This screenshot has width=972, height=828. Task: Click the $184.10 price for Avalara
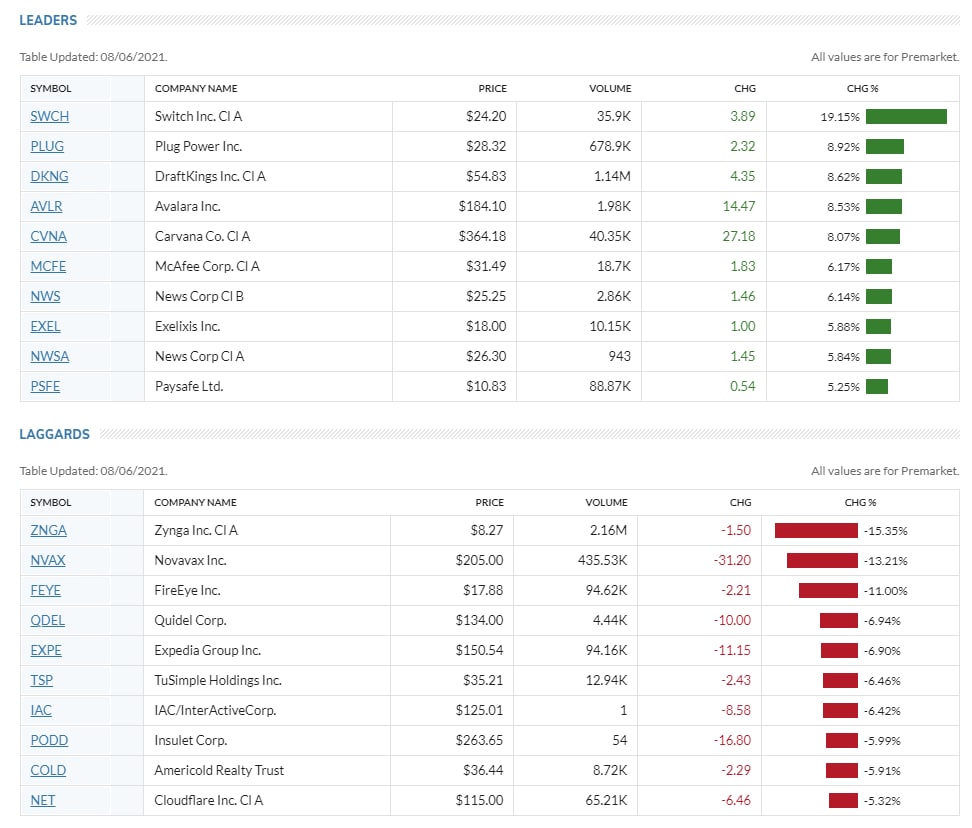click(482, 206)
